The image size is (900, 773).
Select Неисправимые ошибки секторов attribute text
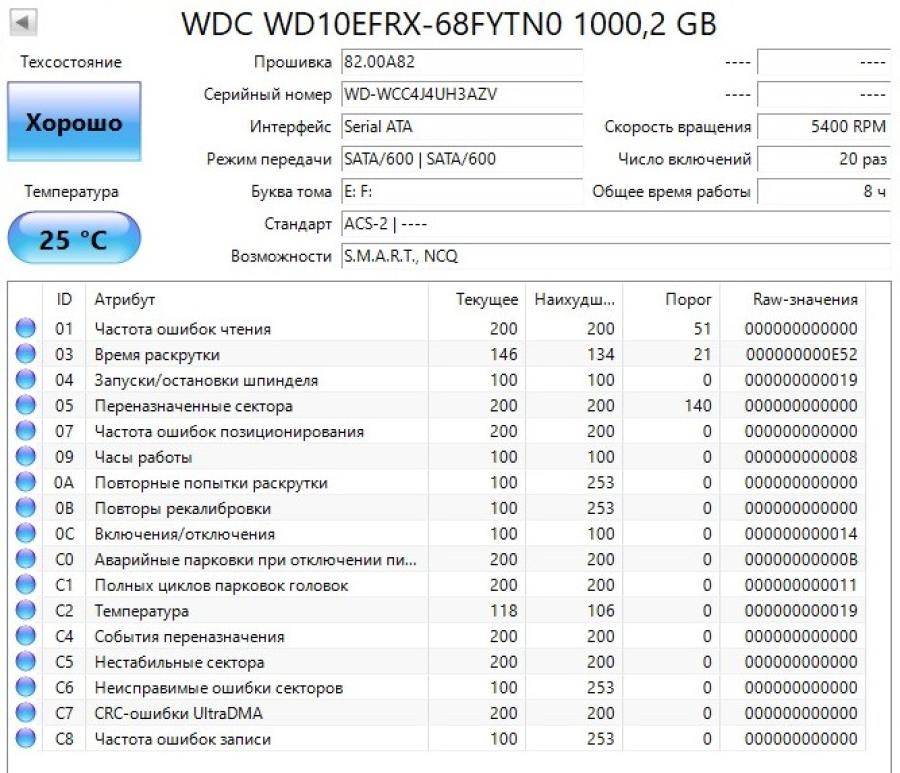pos(219,687)
